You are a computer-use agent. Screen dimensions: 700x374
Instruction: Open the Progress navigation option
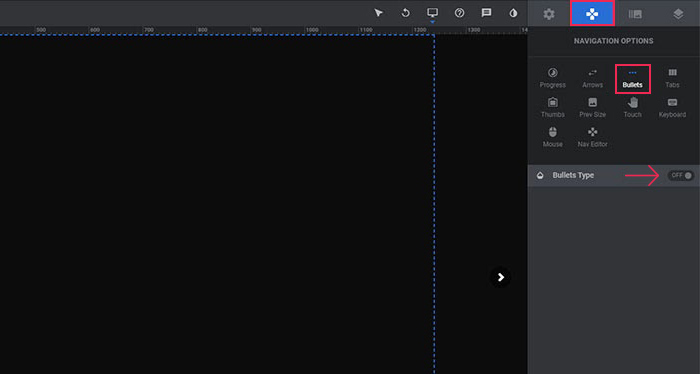(x=552, y=78)
